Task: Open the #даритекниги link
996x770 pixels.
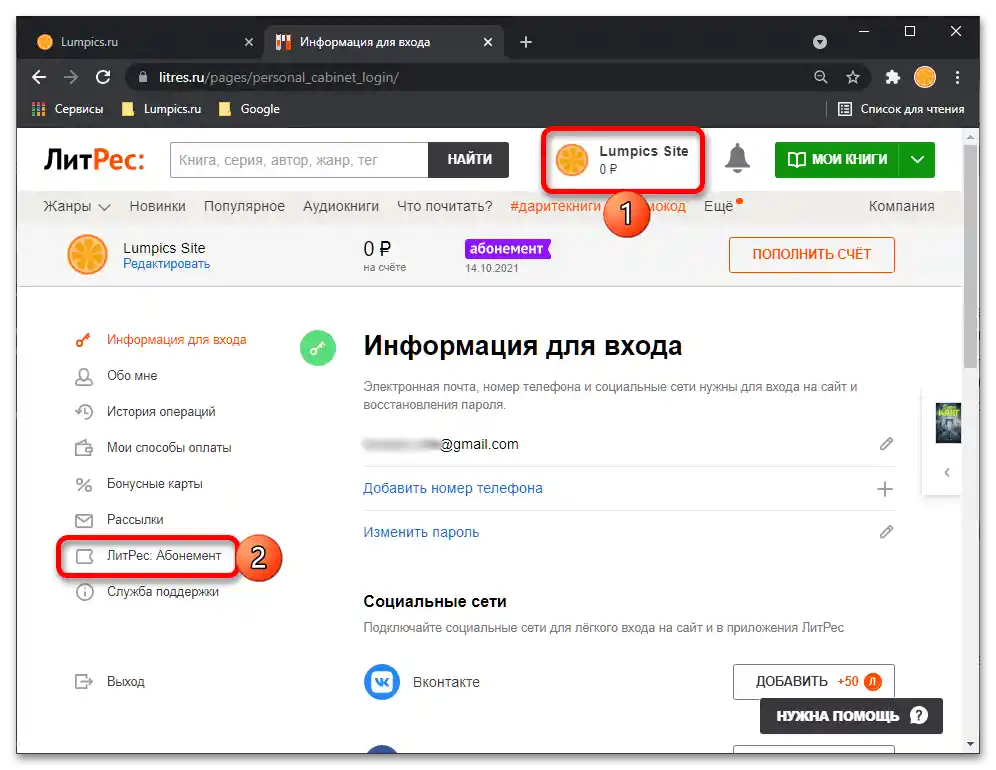Action: (x=555, y=206)
